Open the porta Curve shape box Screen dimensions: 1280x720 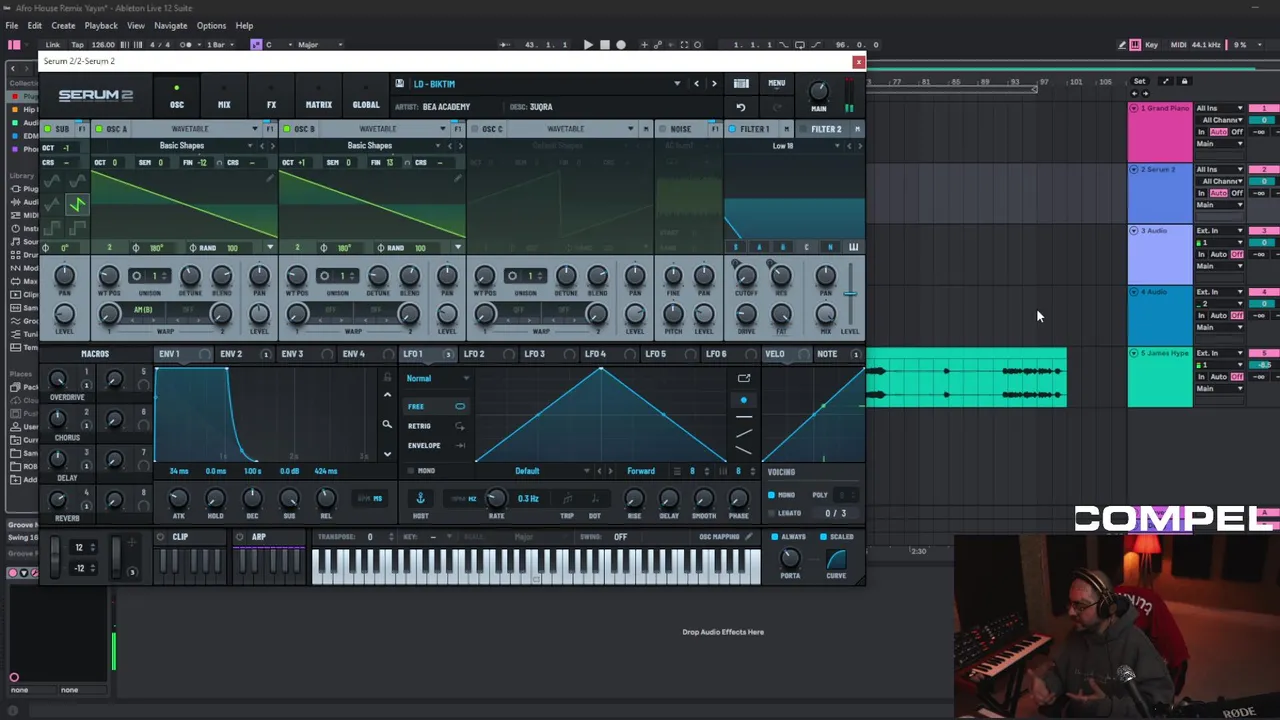[836, 558]
